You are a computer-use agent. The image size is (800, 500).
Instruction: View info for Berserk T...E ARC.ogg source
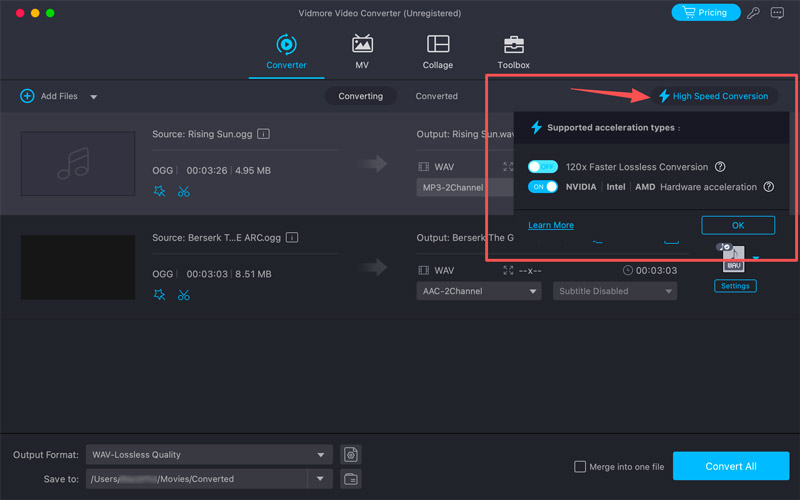coord(292,238)
